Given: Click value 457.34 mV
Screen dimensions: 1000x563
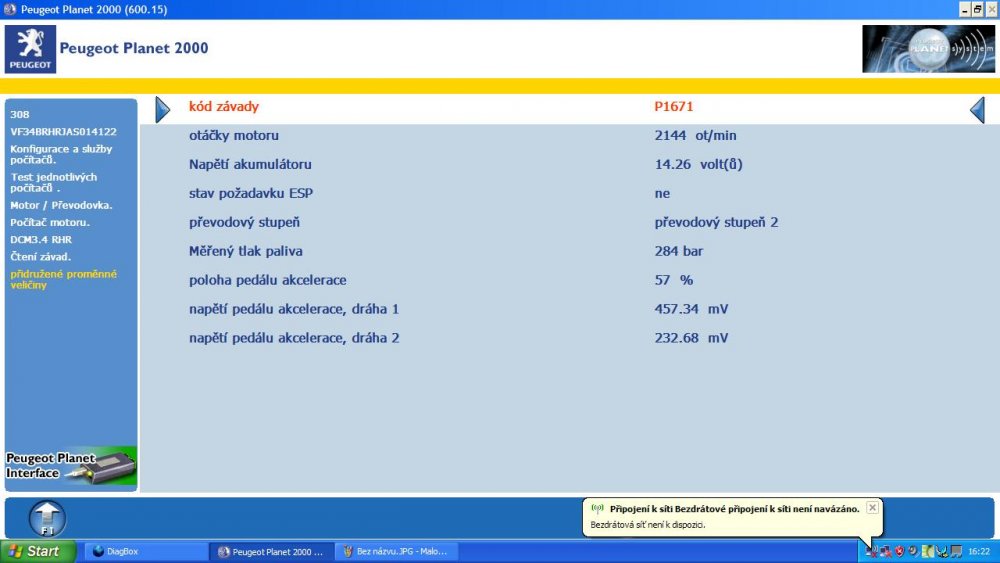Looking at the screenshot, I should coord(691,309).
